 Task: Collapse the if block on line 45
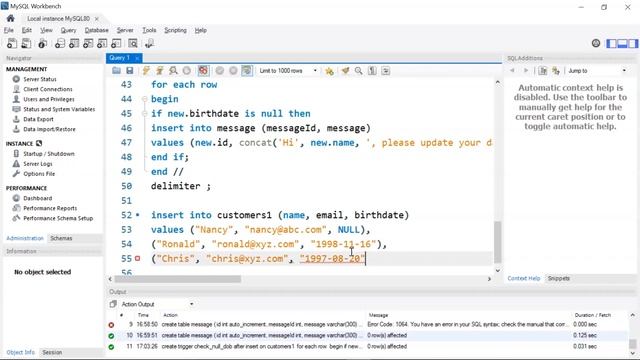point(144,113)
